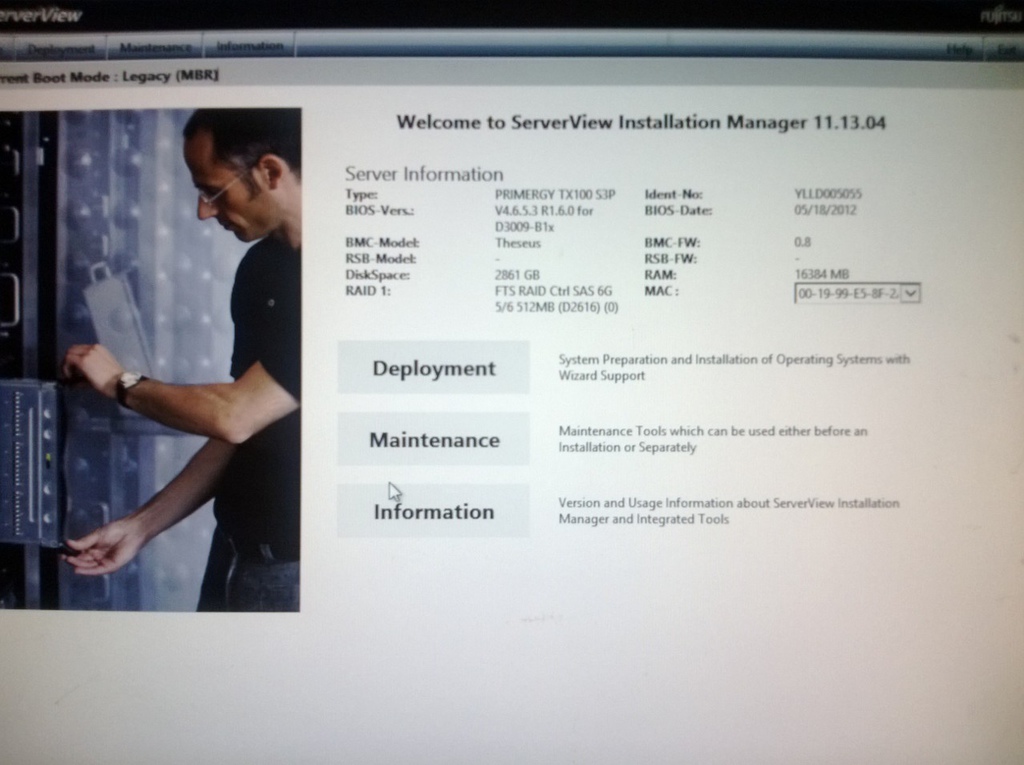Screen dimensions: 1024x765
Task: Click the BMC-FW: label
Action: pyautogui.click(x=672, y=243)
